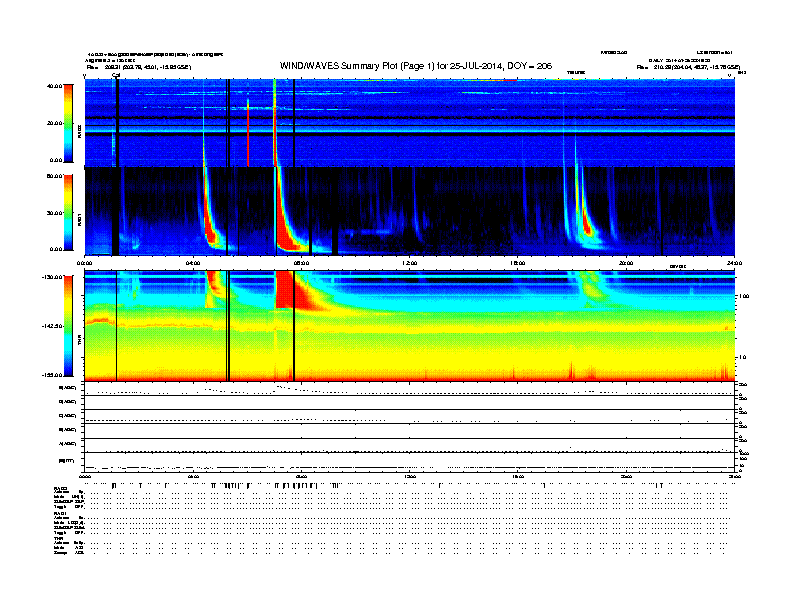The height and width of the screenshot is (612, 792).
Task: Click the Cal marker label above RAD2 panel
Action: coord(116,75)
